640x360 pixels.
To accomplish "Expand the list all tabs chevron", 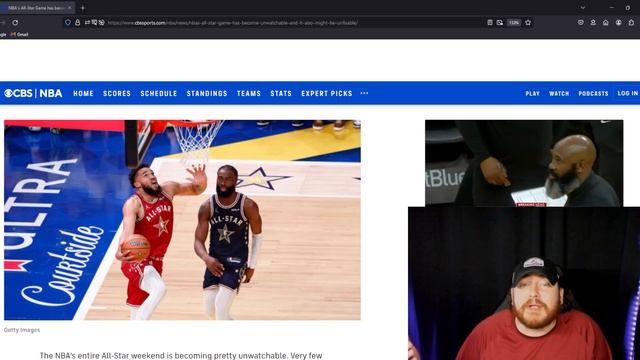I will click(x=583, y=8).
